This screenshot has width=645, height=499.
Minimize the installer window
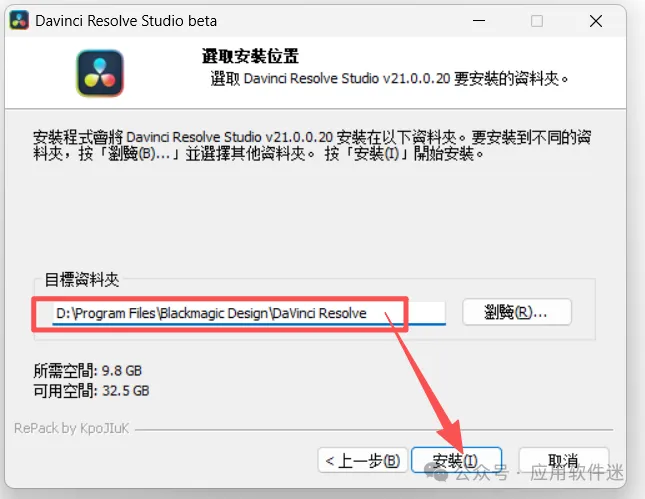479,21
